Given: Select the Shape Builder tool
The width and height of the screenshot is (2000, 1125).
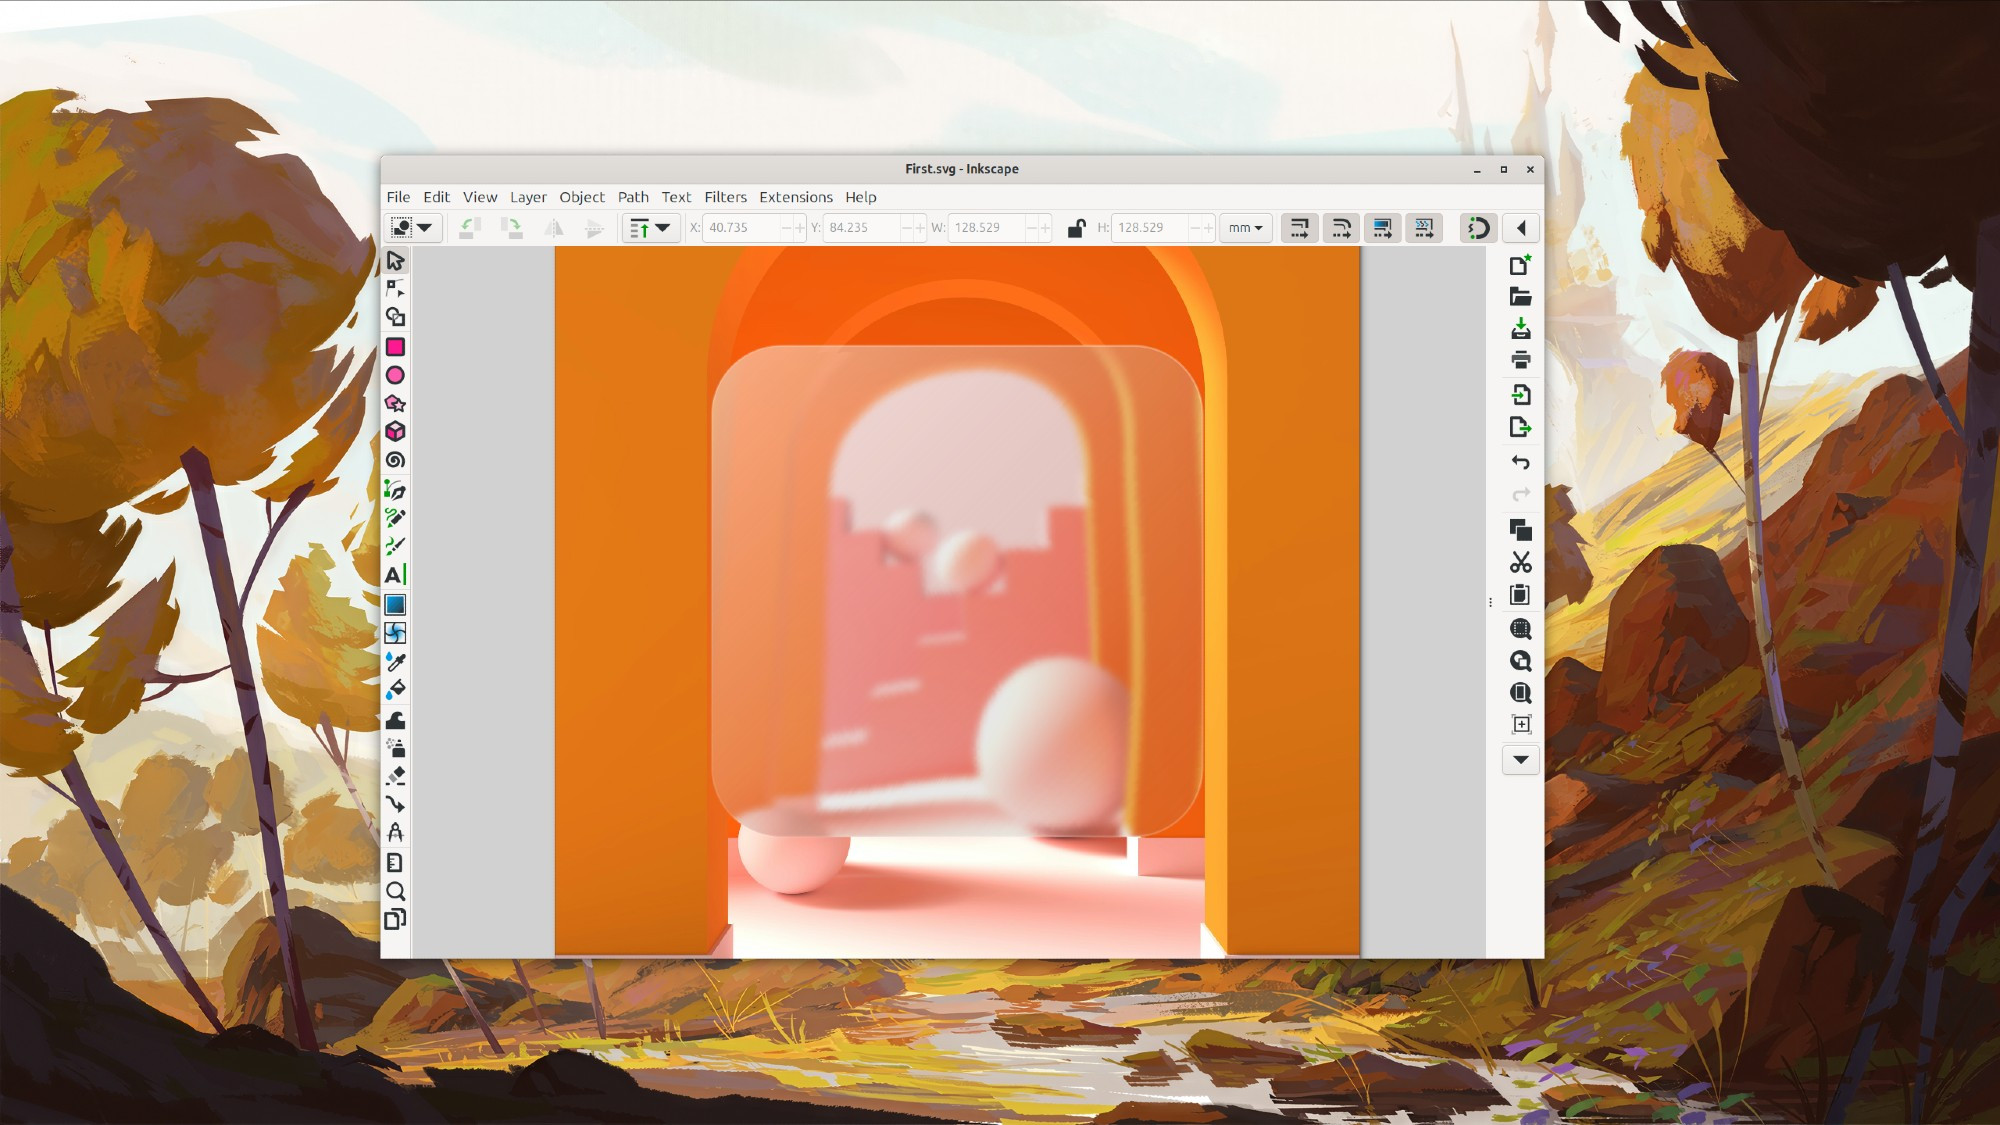Looking at the screenshot, I should coord(395,317).
